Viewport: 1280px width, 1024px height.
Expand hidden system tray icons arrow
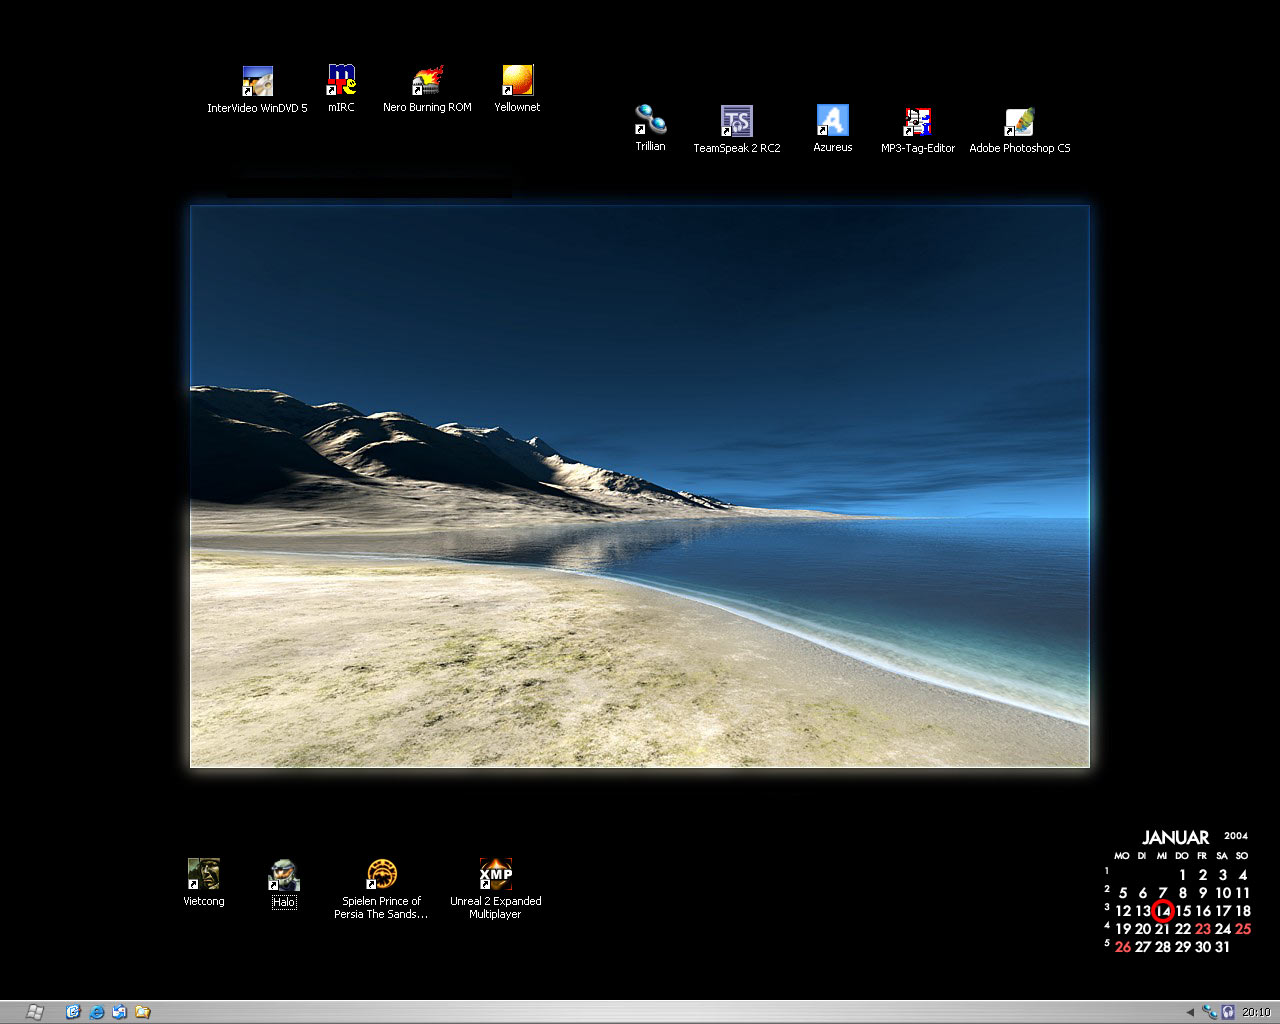(1189, 1012)
